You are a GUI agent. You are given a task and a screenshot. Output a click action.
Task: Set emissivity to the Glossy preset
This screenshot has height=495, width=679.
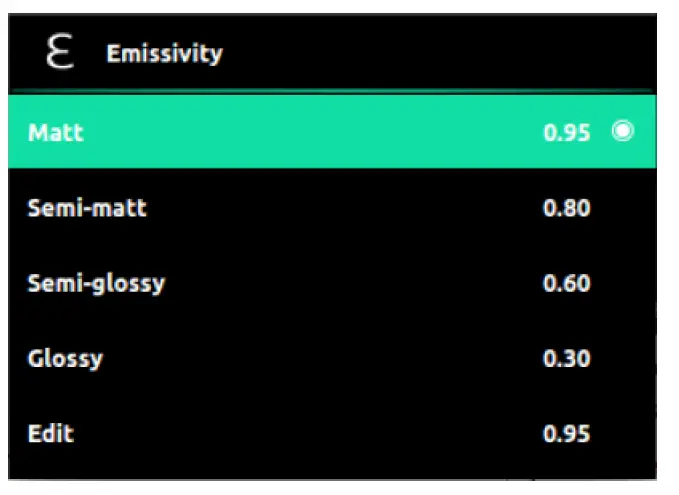330,358
